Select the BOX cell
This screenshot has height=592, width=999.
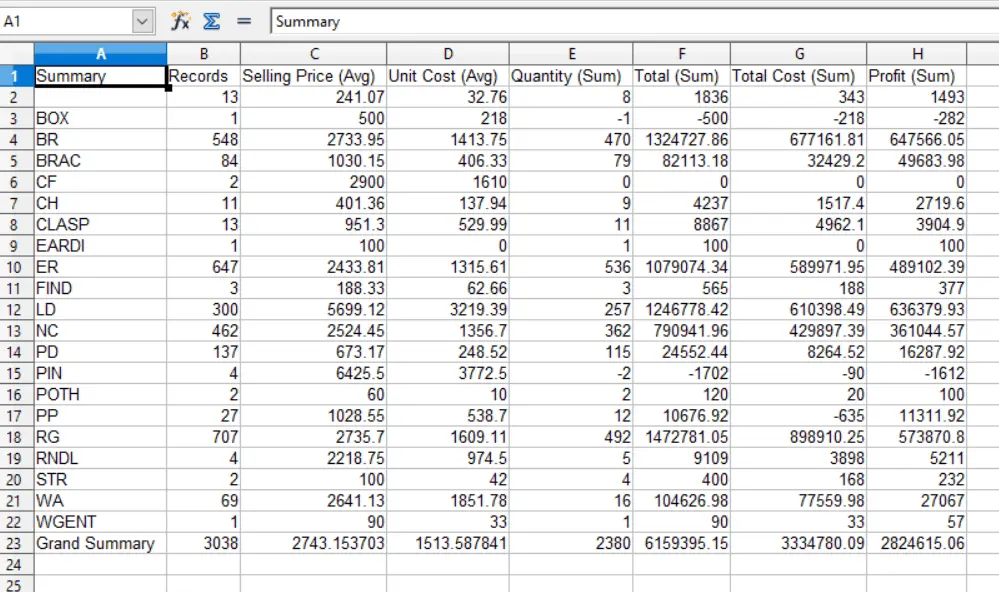101,119
